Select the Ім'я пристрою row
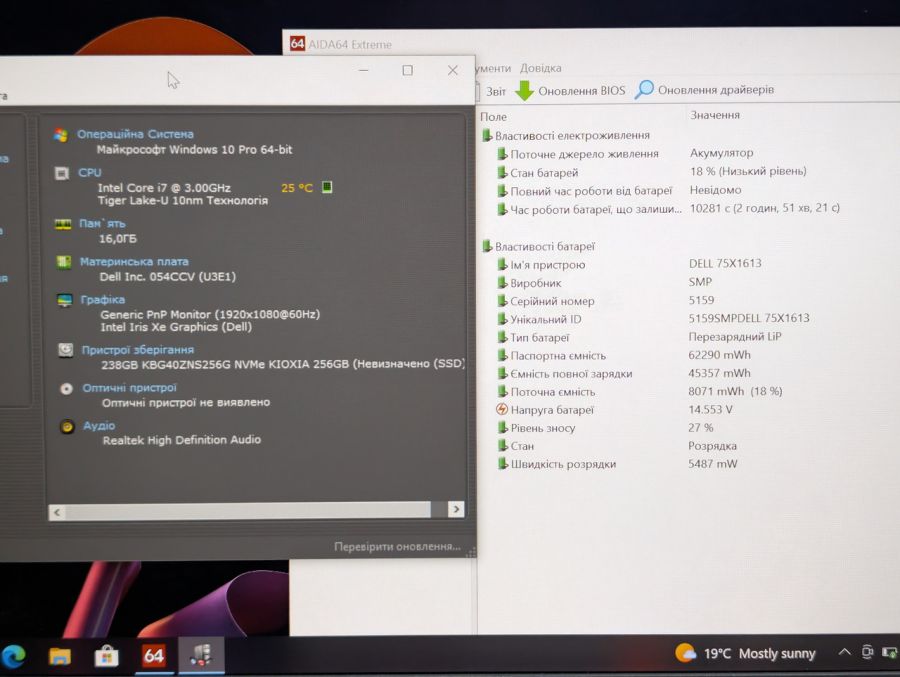The width and height of the screenshot is (900, 677). (689, 264)
